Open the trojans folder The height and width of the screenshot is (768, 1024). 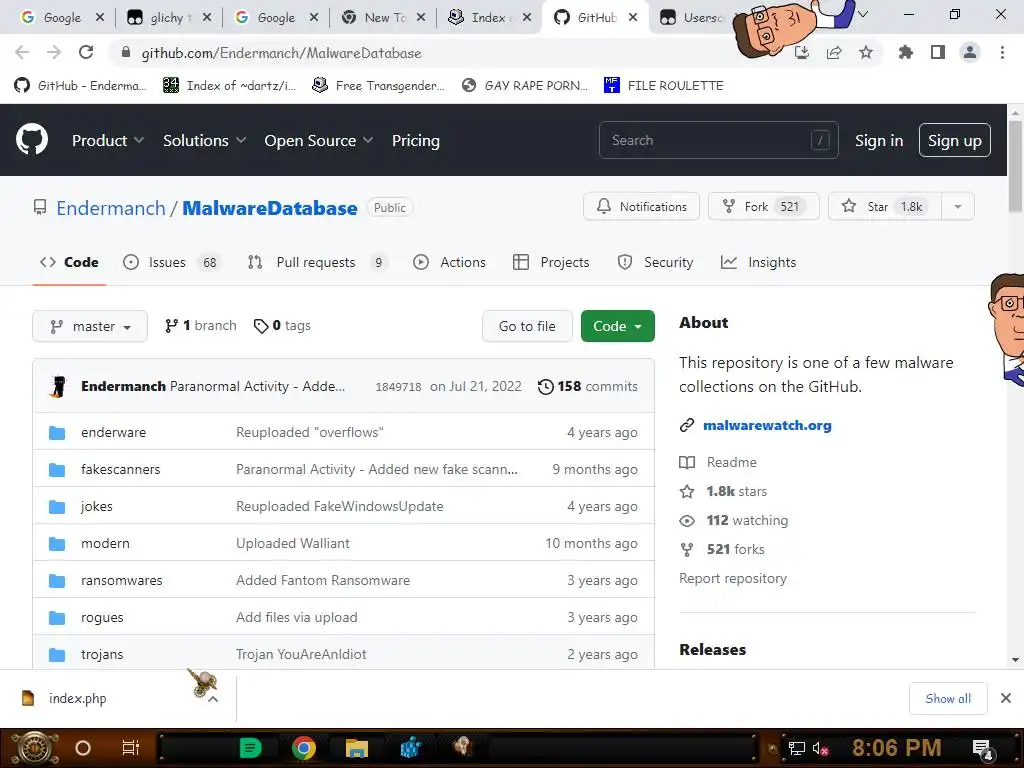pyautogui.click(x=102, y=654)
